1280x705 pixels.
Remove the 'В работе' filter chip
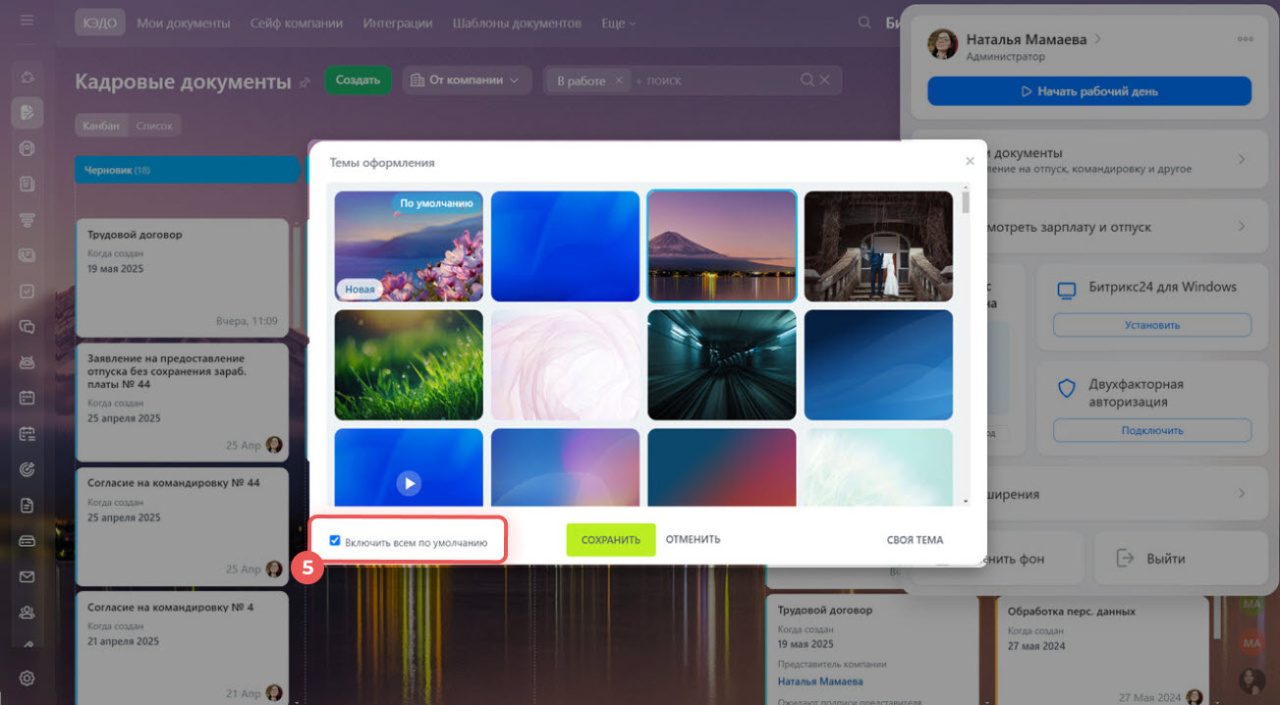619,80
